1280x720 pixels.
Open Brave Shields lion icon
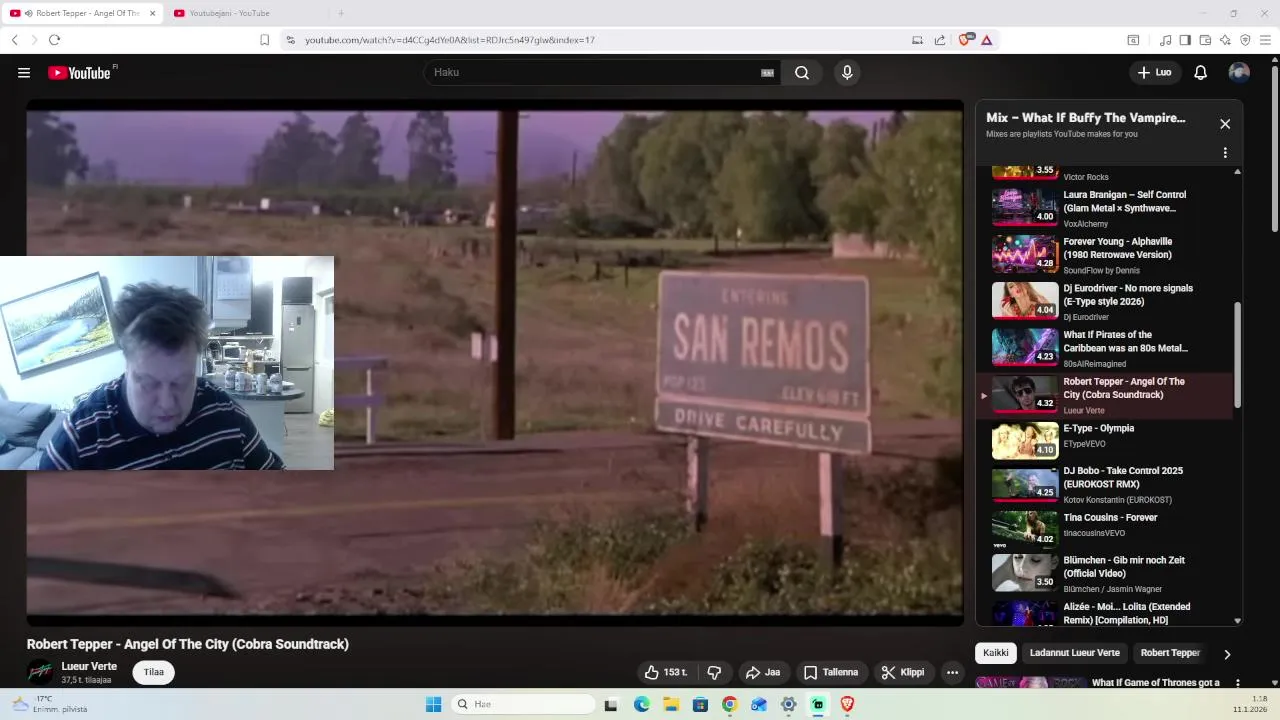click(x=965, y=40)
